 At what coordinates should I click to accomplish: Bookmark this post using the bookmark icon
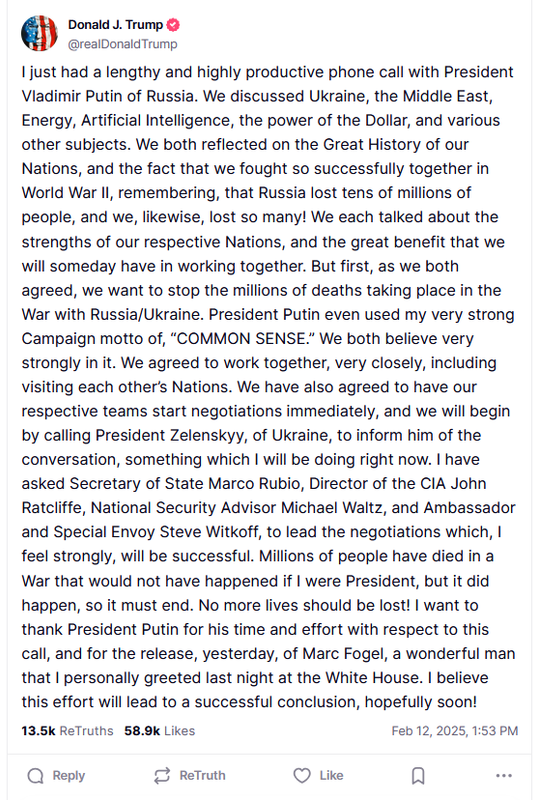pyautogui.click(x=418, y=776)
